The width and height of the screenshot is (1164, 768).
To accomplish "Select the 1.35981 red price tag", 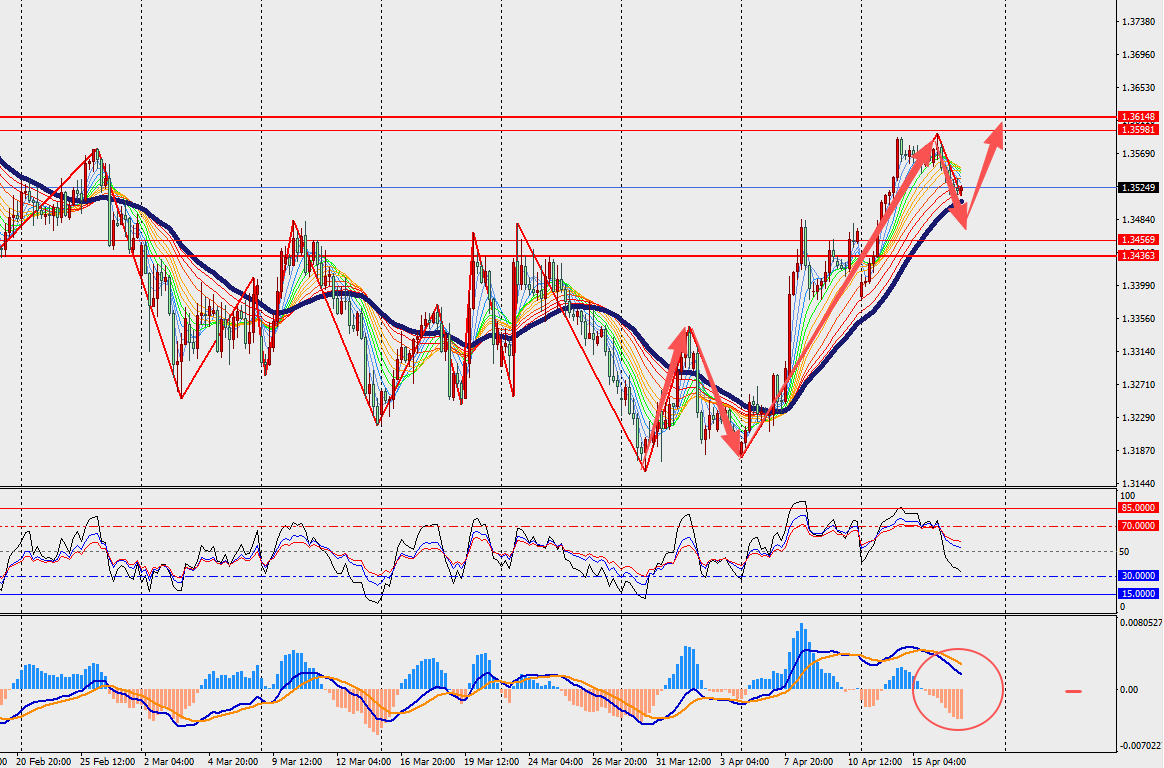I will 1139,130.
